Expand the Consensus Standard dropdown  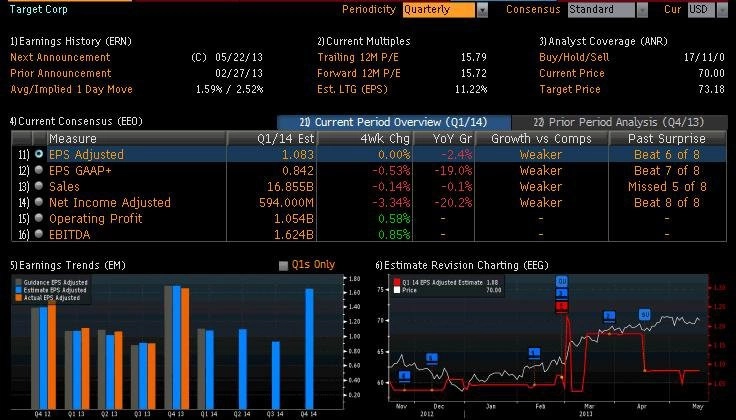(626, 10)
